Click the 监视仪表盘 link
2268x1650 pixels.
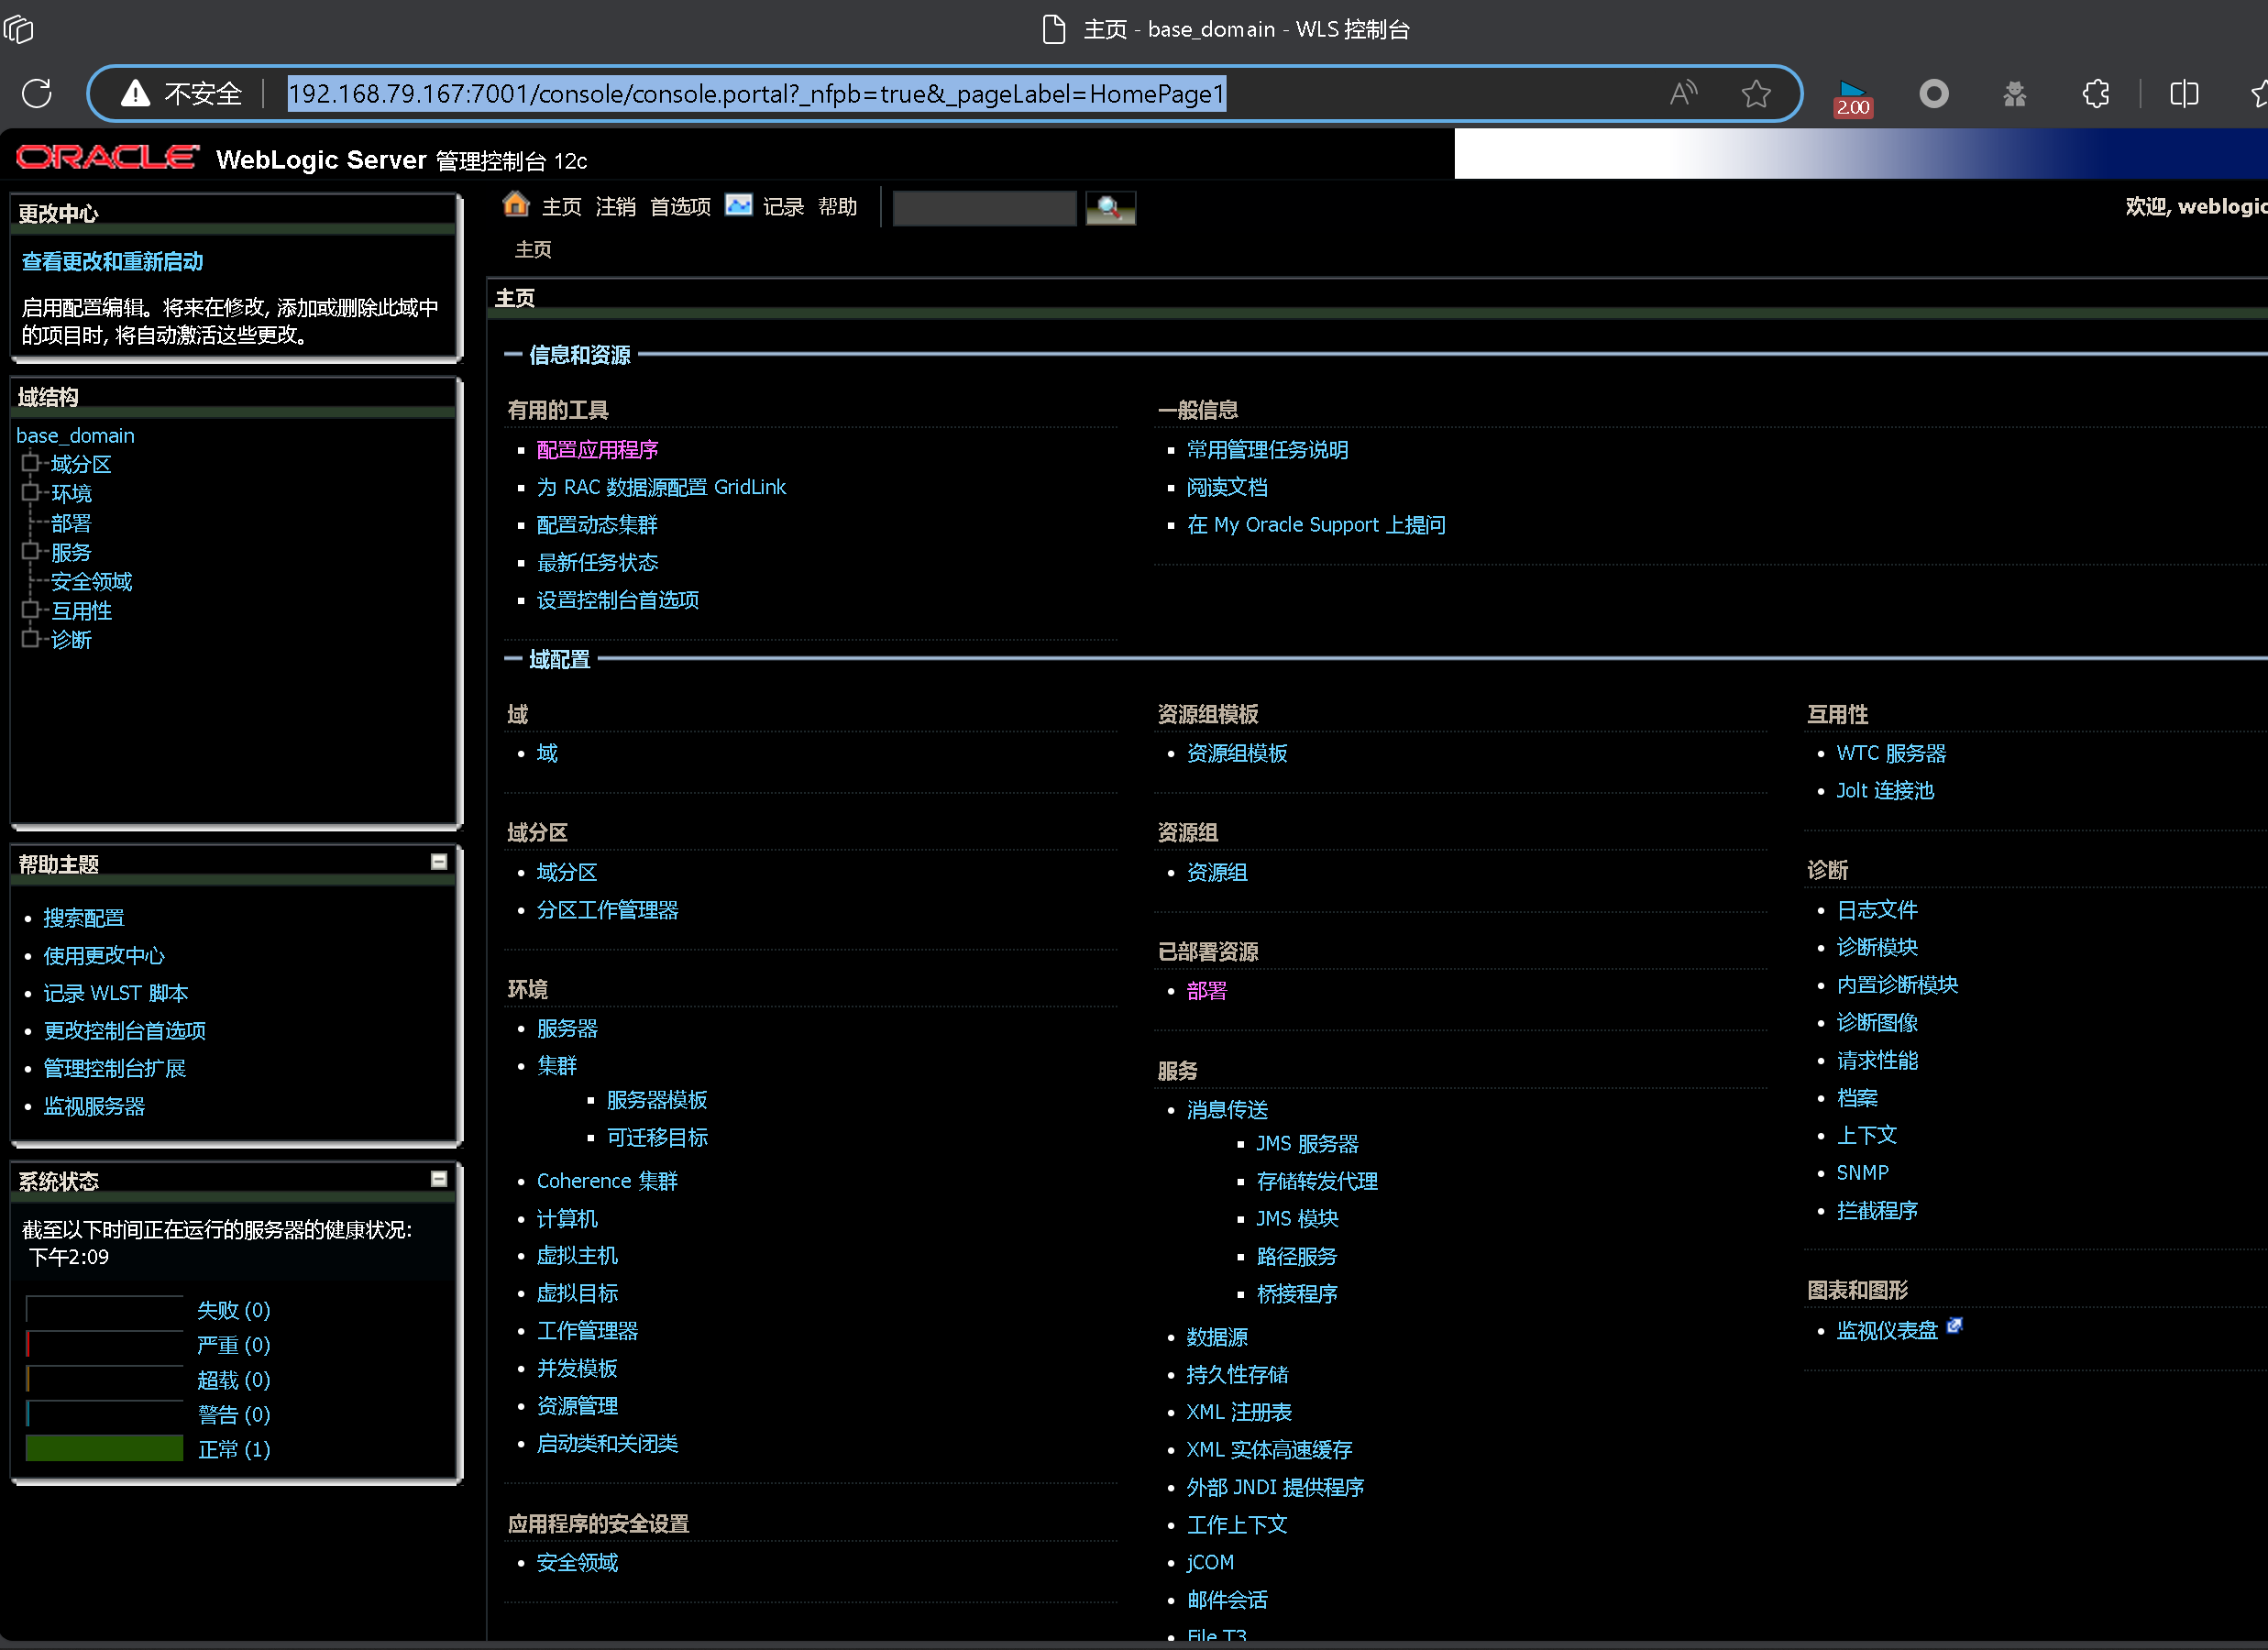tap(1887, 1331)
